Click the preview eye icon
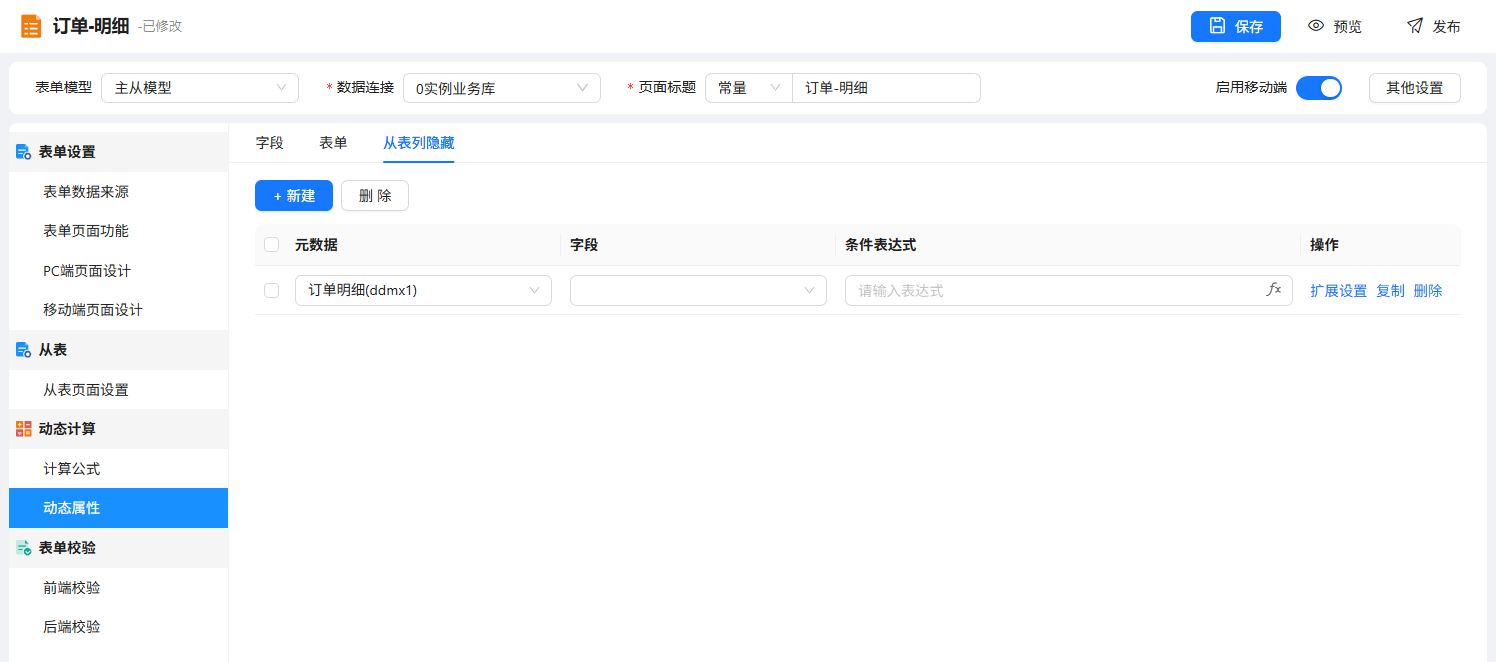1496x662 pixels. pyautogui.click(x=1316, y=26)
